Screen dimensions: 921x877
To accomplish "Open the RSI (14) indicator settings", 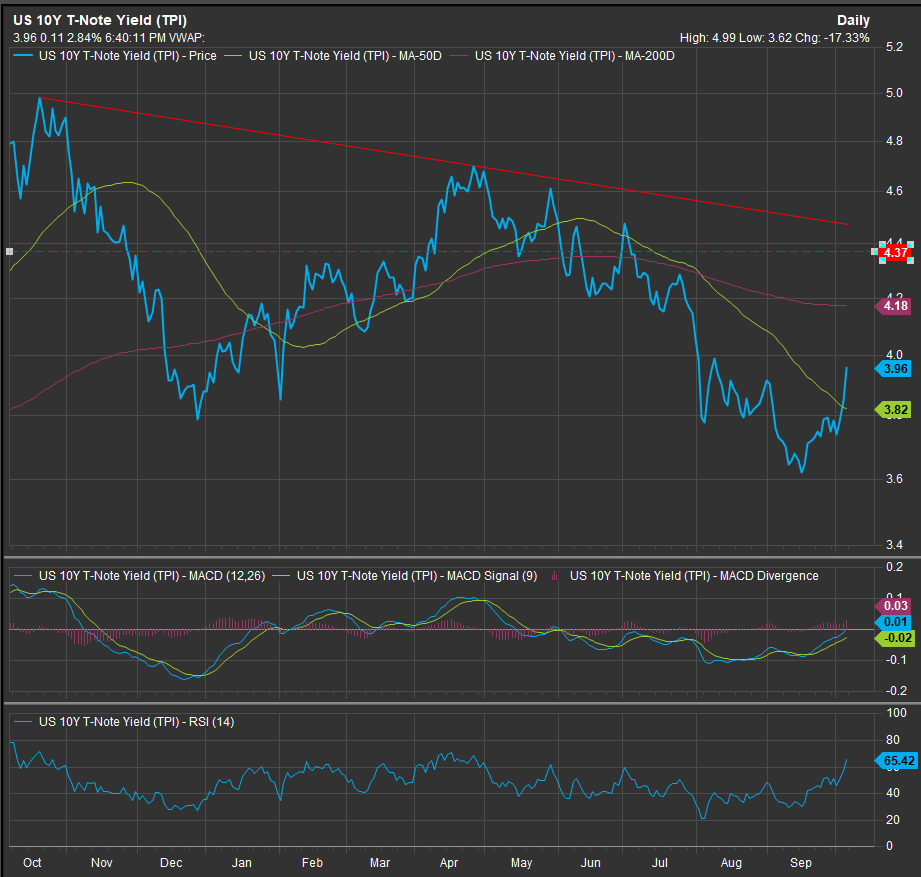I will click(x=136, y=721).
